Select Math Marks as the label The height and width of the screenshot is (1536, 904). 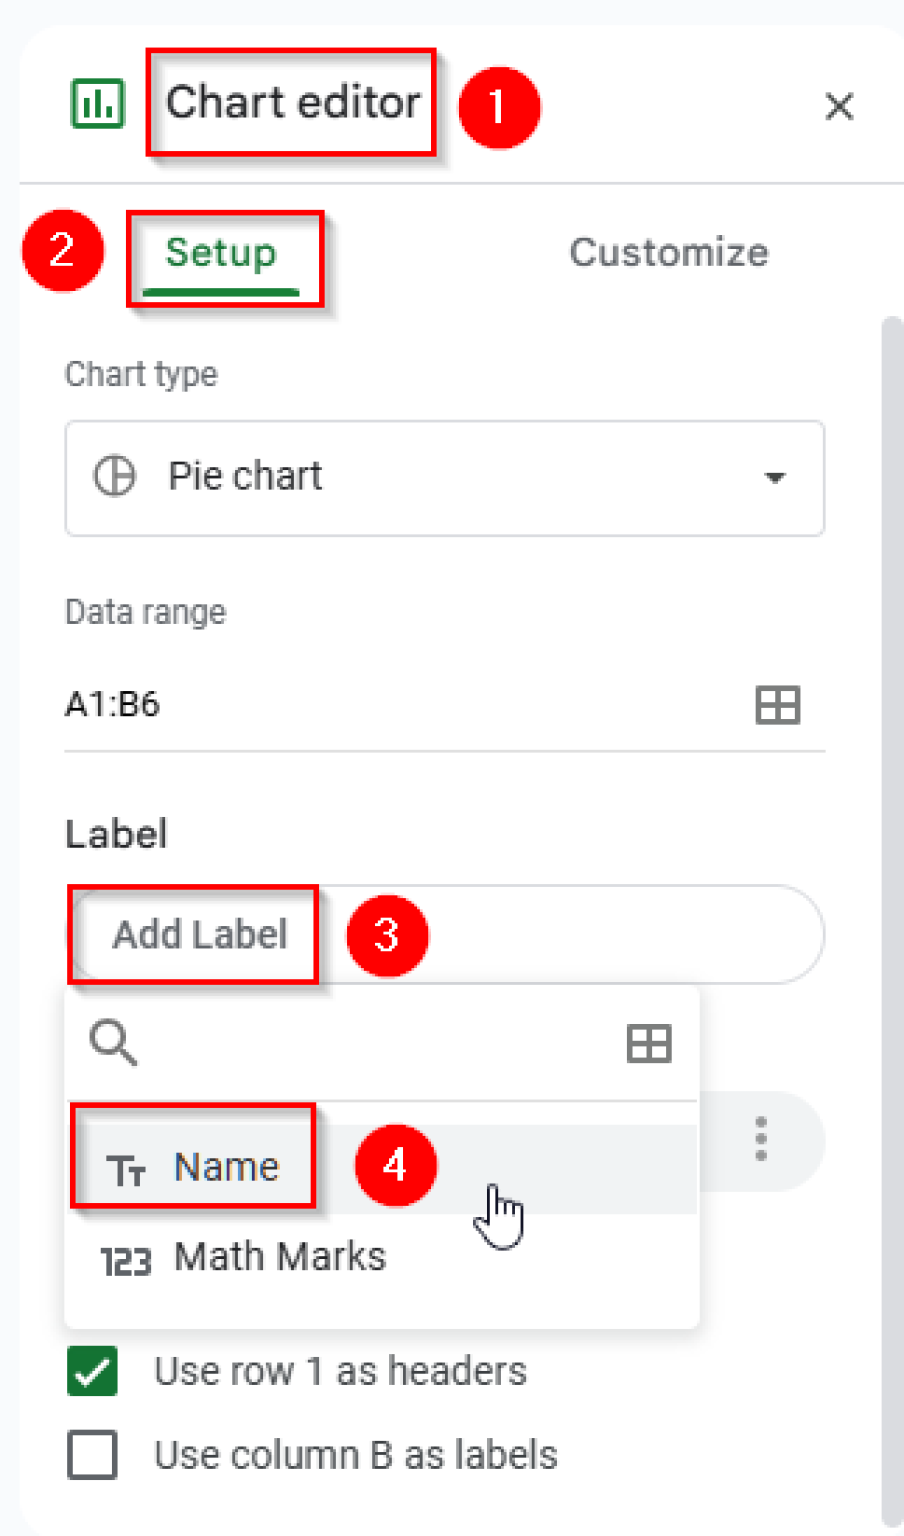pos(280,1257)
